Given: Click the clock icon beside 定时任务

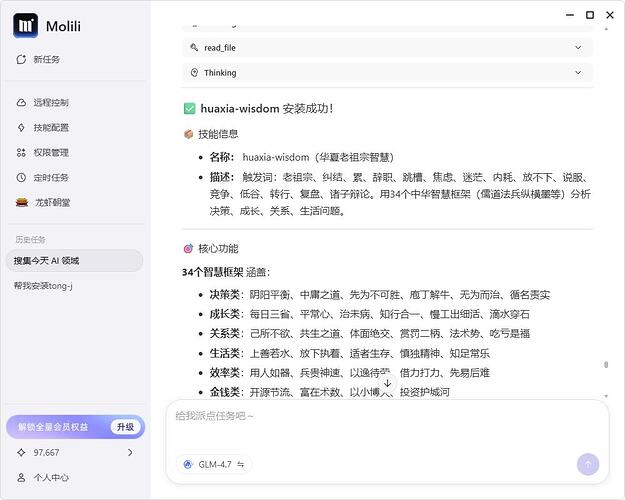Looking at the screenshot, I should (x=21, y=177).
